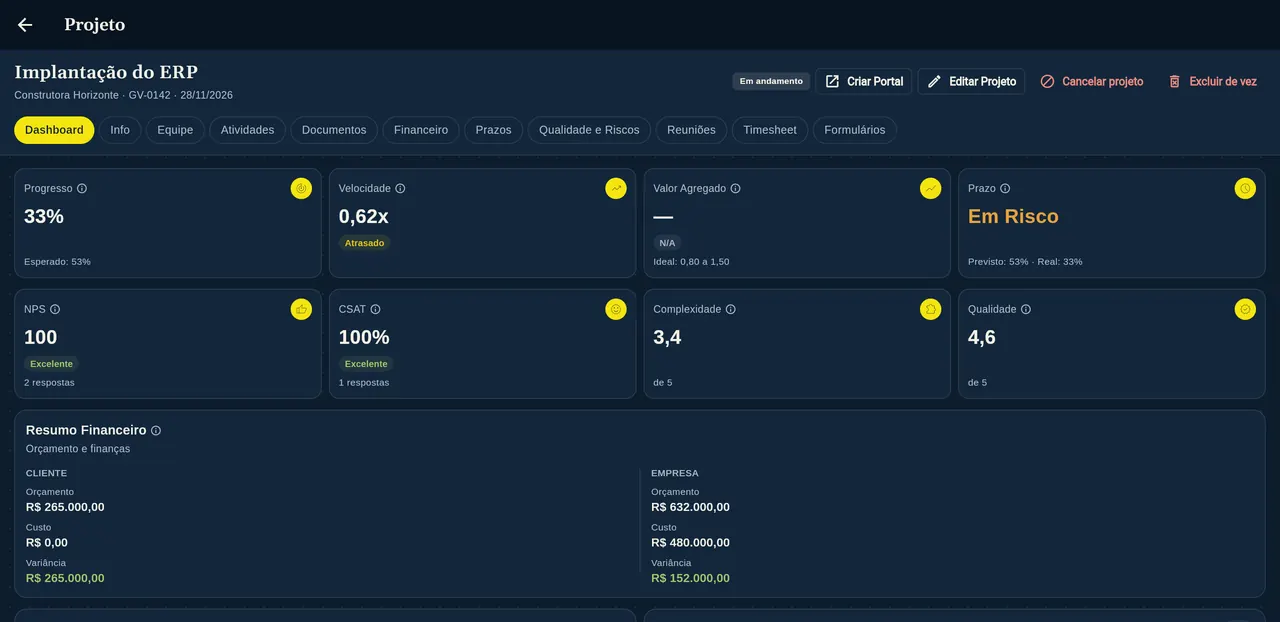Click the Qualidade info icon
This screenshot has width=1280, height=622.
(1025, 309)
